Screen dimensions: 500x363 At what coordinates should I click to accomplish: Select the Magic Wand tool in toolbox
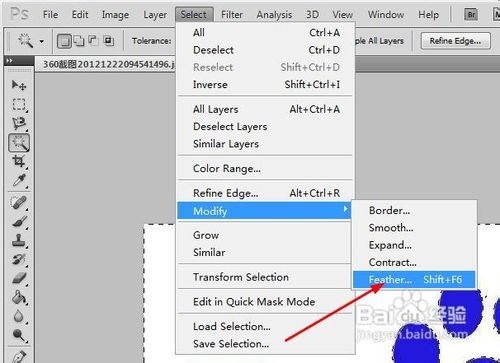coord(19,143)
